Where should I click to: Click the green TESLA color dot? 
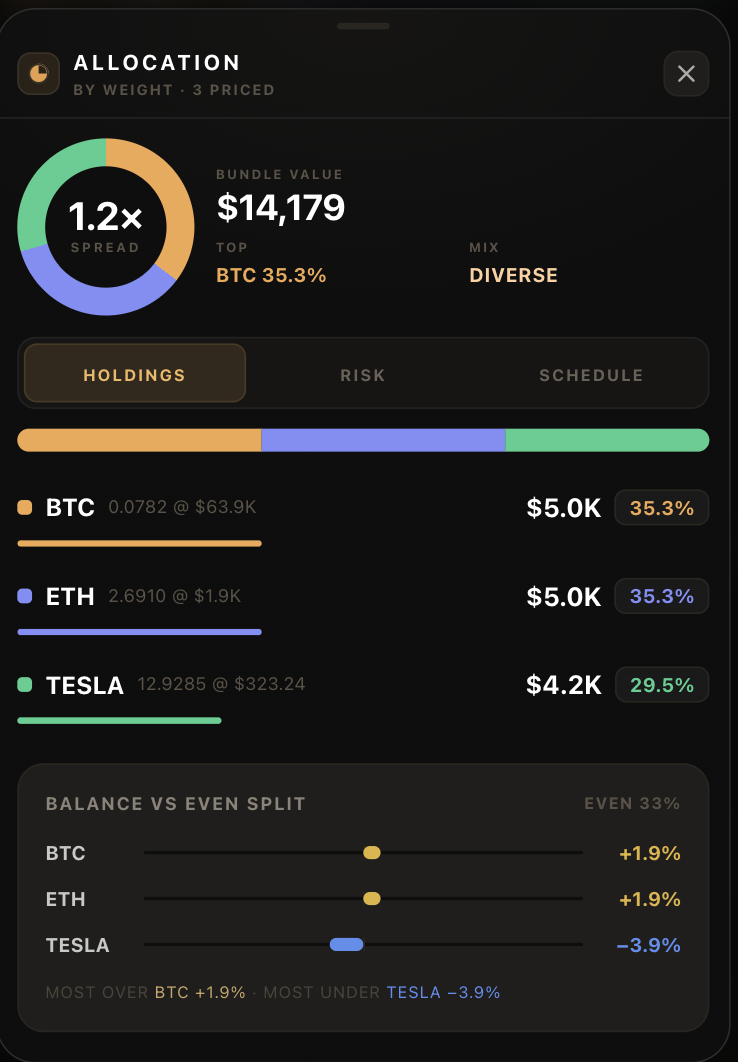point(25,685)
